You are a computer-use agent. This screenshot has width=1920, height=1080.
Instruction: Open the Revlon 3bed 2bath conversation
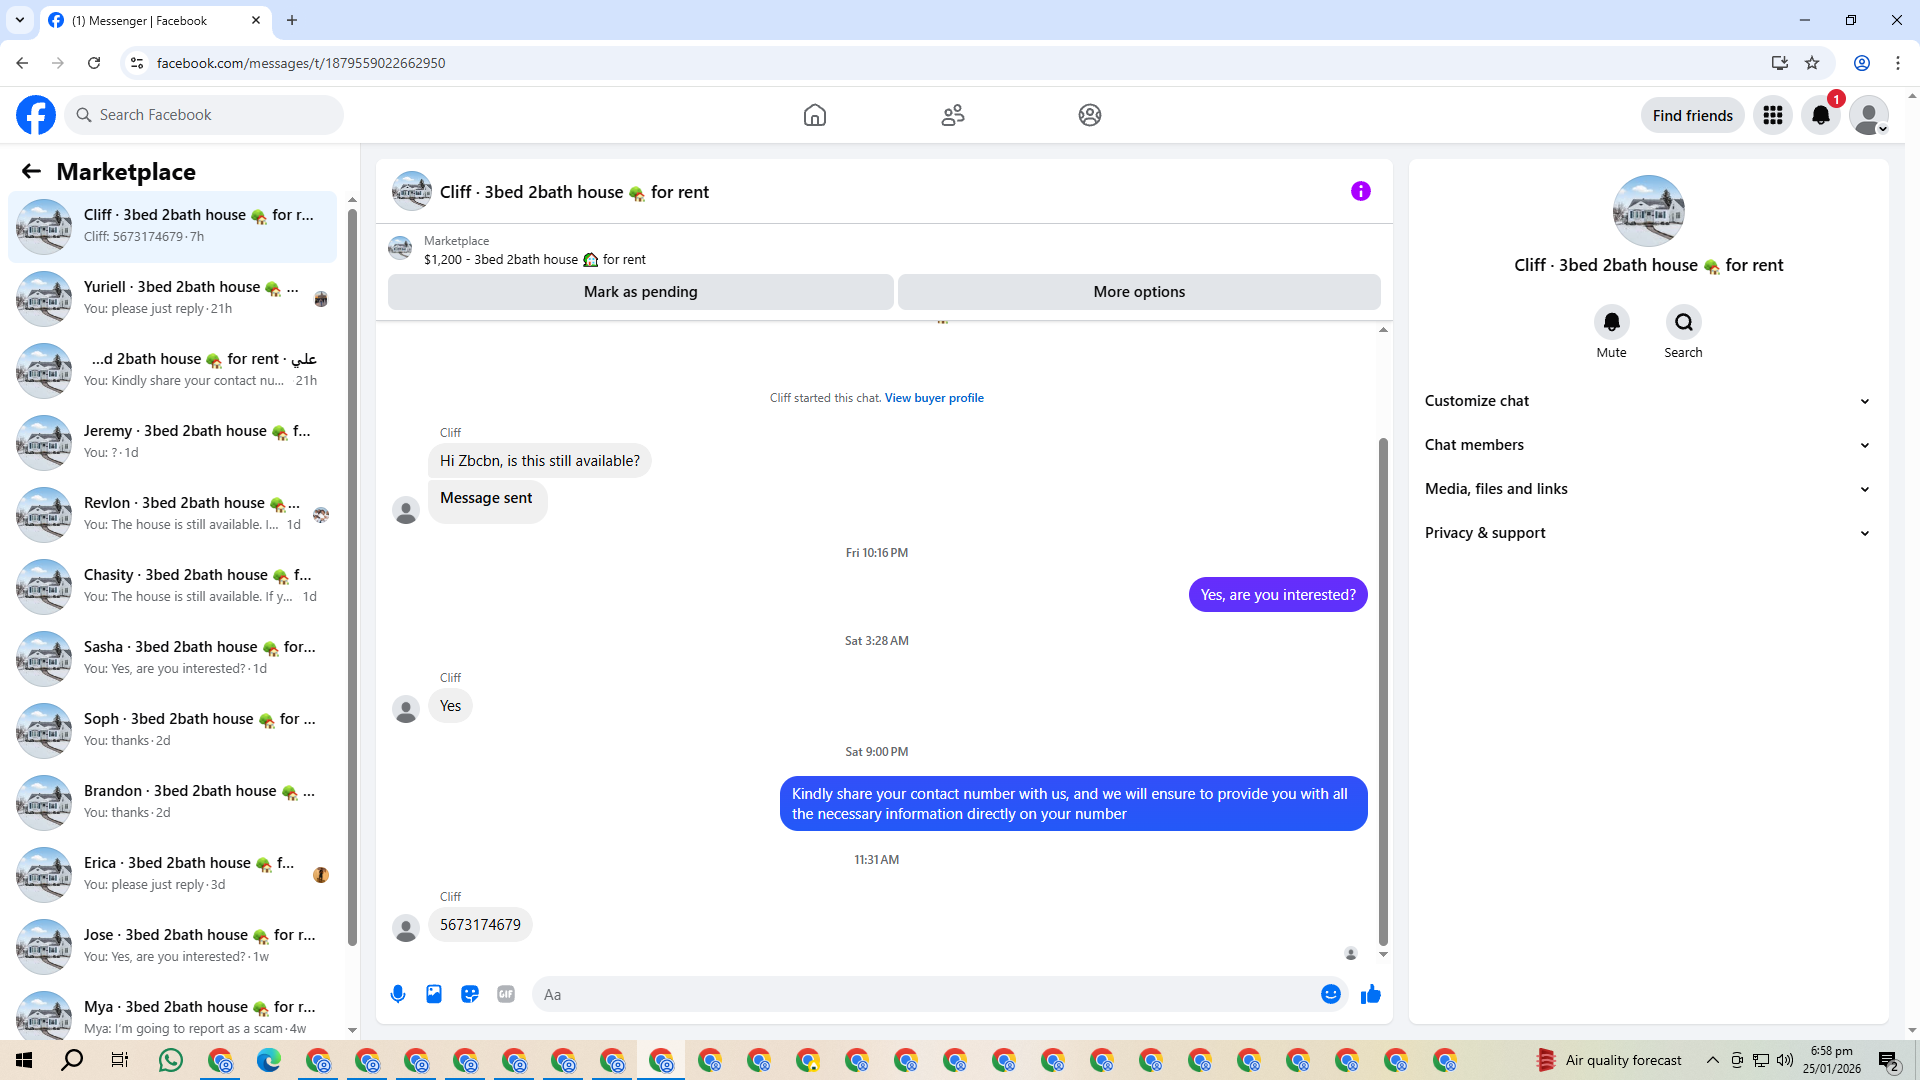[x=173, y=514]
